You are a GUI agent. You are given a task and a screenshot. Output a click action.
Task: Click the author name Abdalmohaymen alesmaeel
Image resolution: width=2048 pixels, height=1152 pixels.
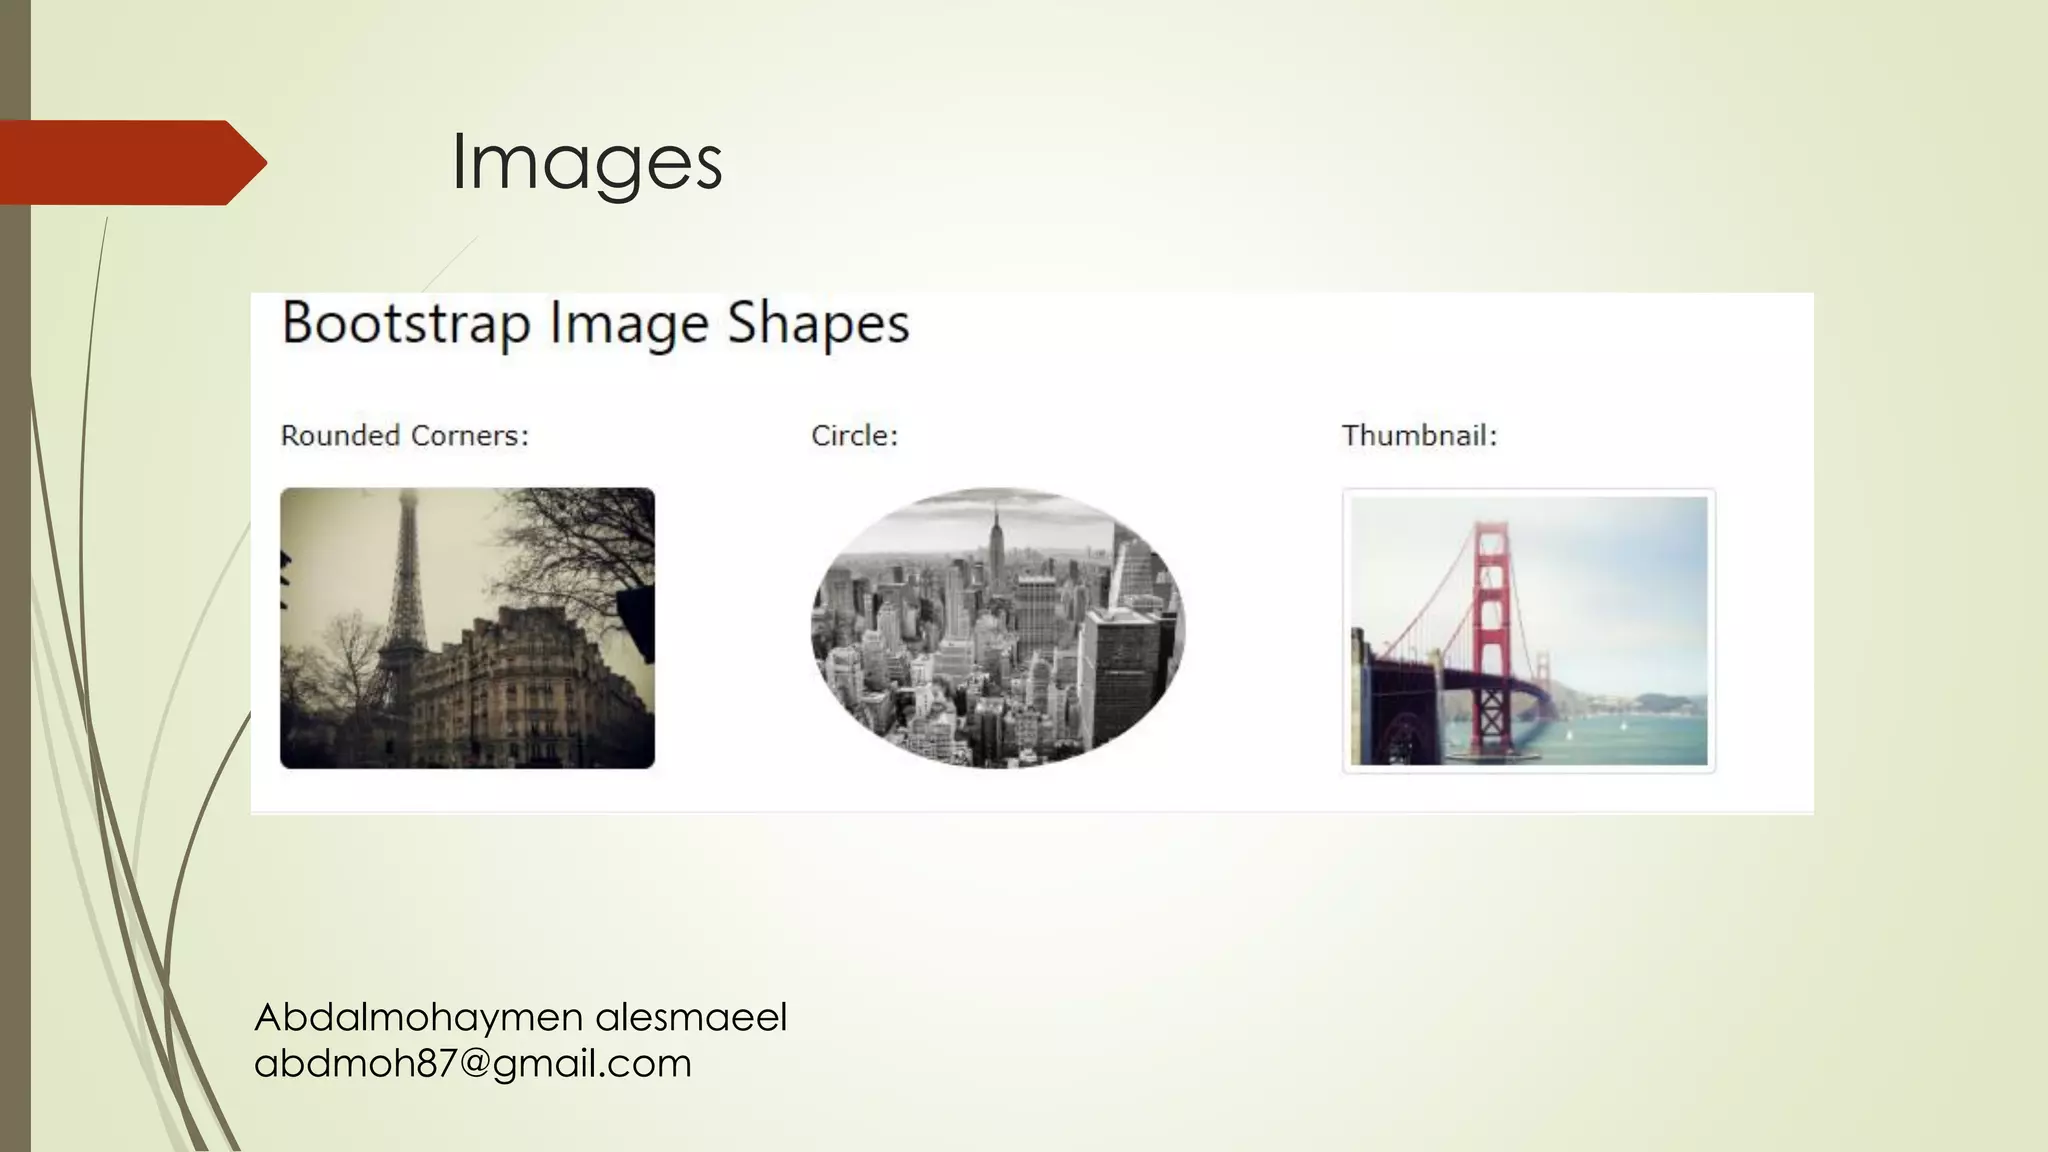(x=520, y=1017)
